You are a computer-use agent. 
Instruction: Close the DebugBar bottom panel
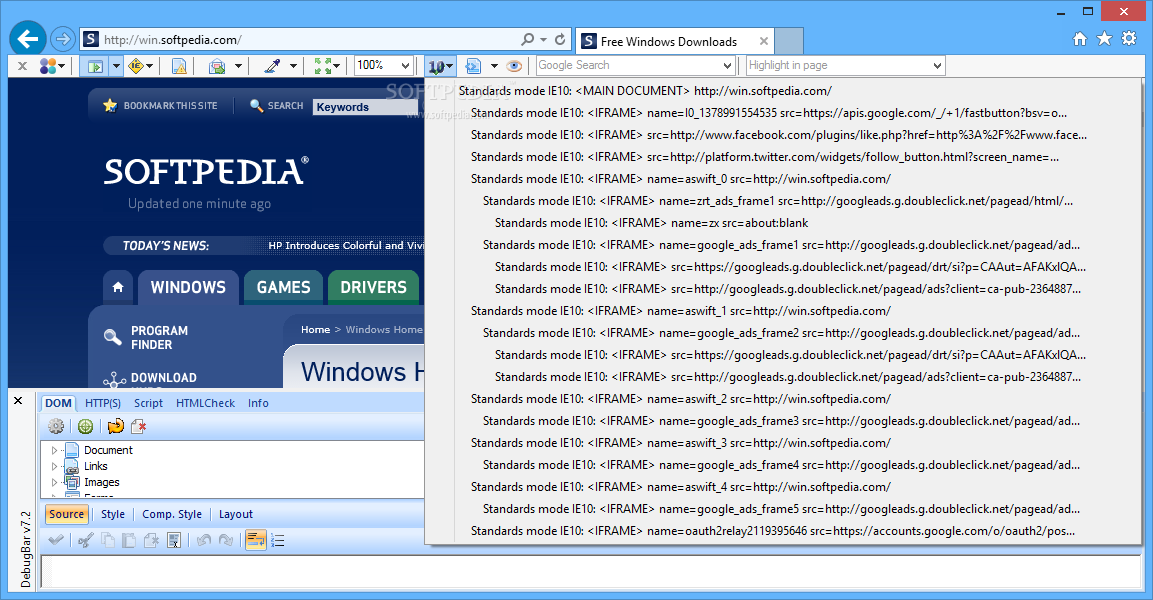pos(18,401)
